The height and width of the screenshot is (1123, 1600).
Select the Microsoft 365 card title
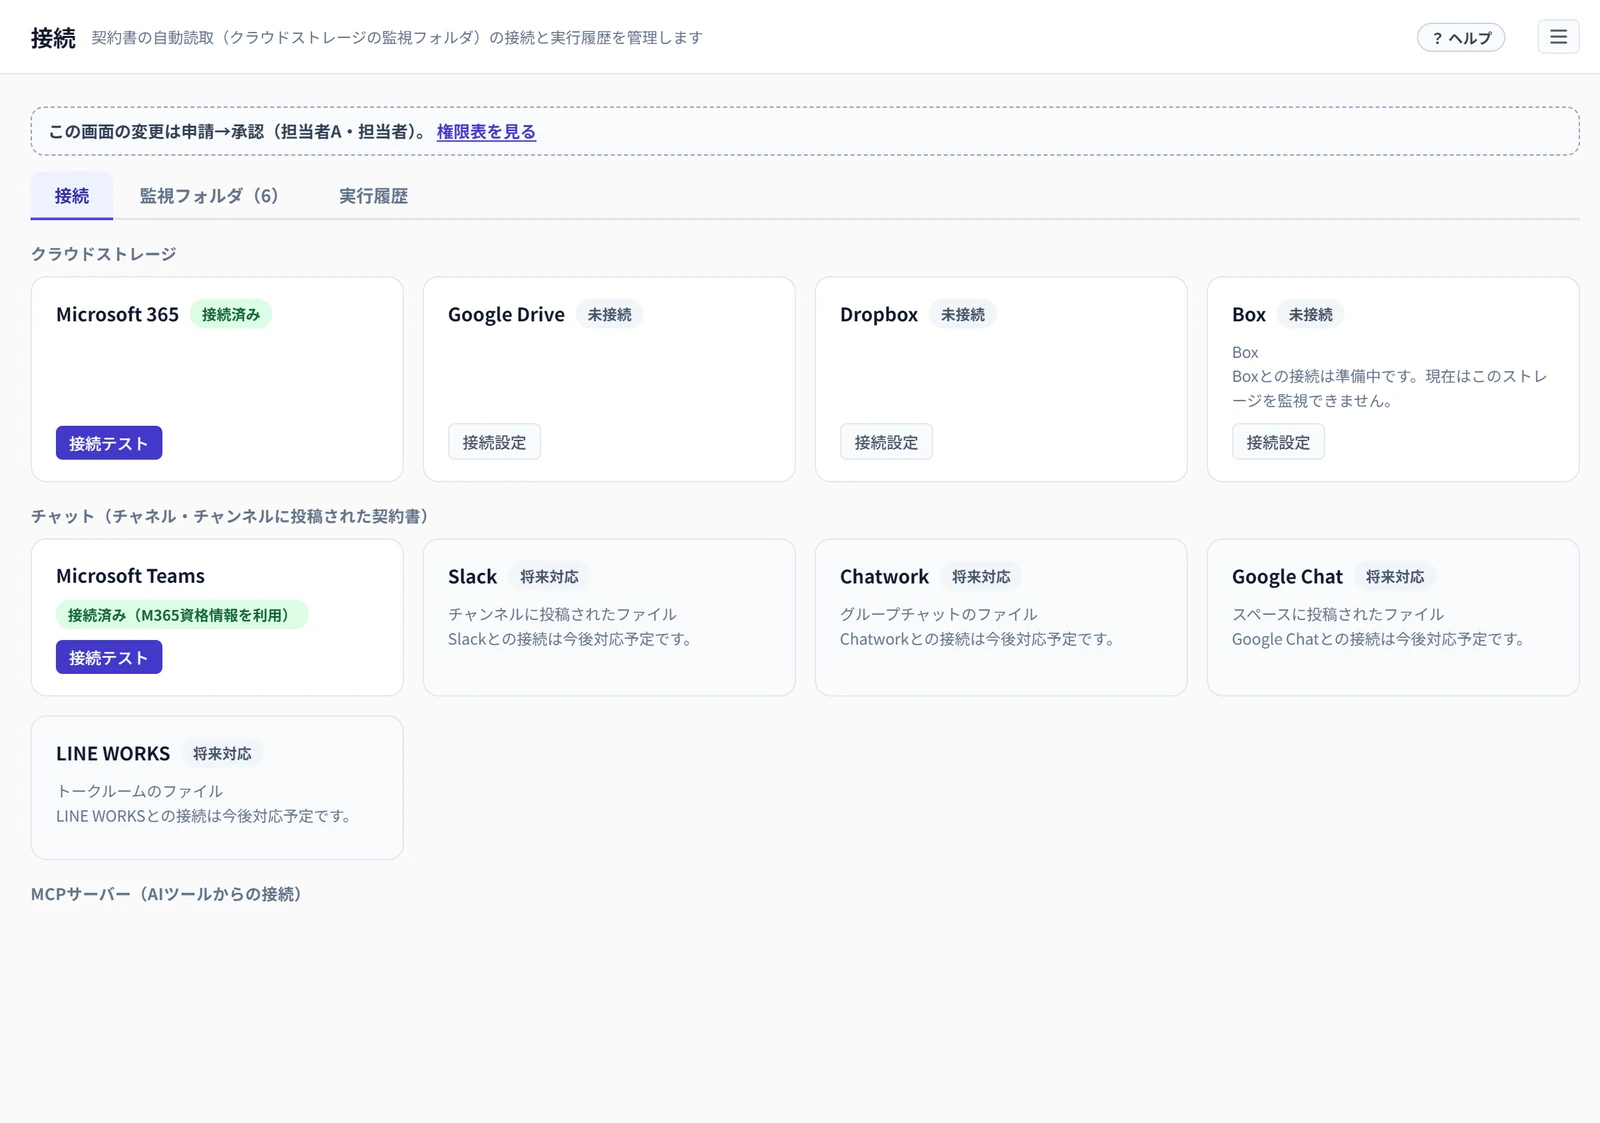(x=117, y=314)
